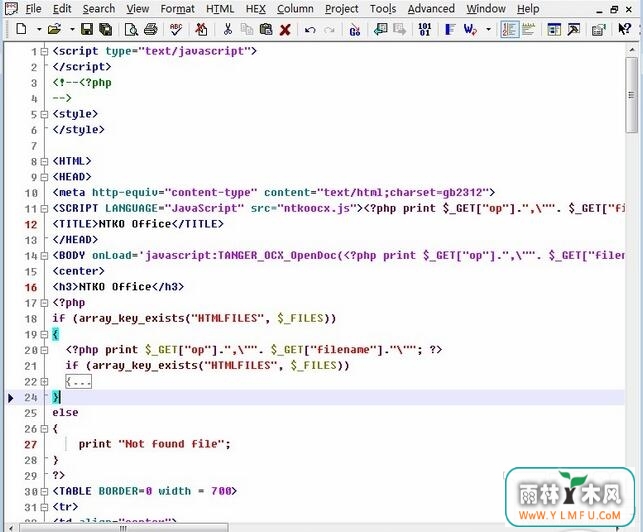Click the greyed right arrow page icon

tap(399, 29)
